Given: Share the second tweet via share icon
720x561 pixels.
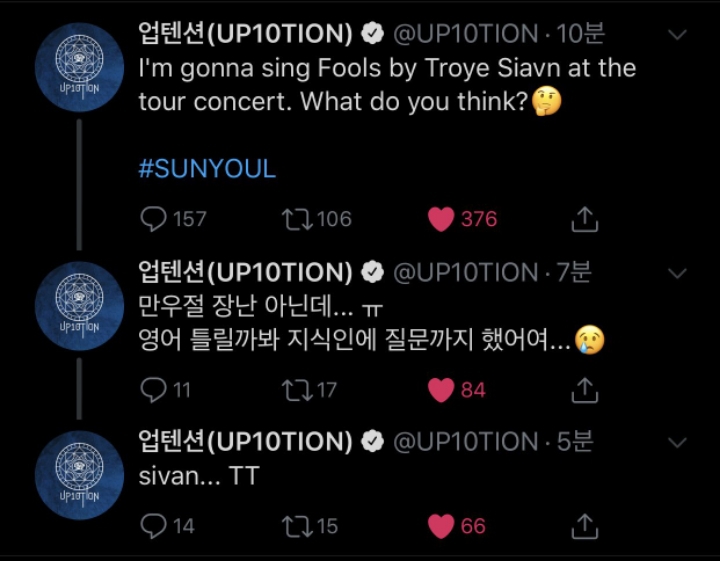Looking at the screenshot, I should point(585,390).
